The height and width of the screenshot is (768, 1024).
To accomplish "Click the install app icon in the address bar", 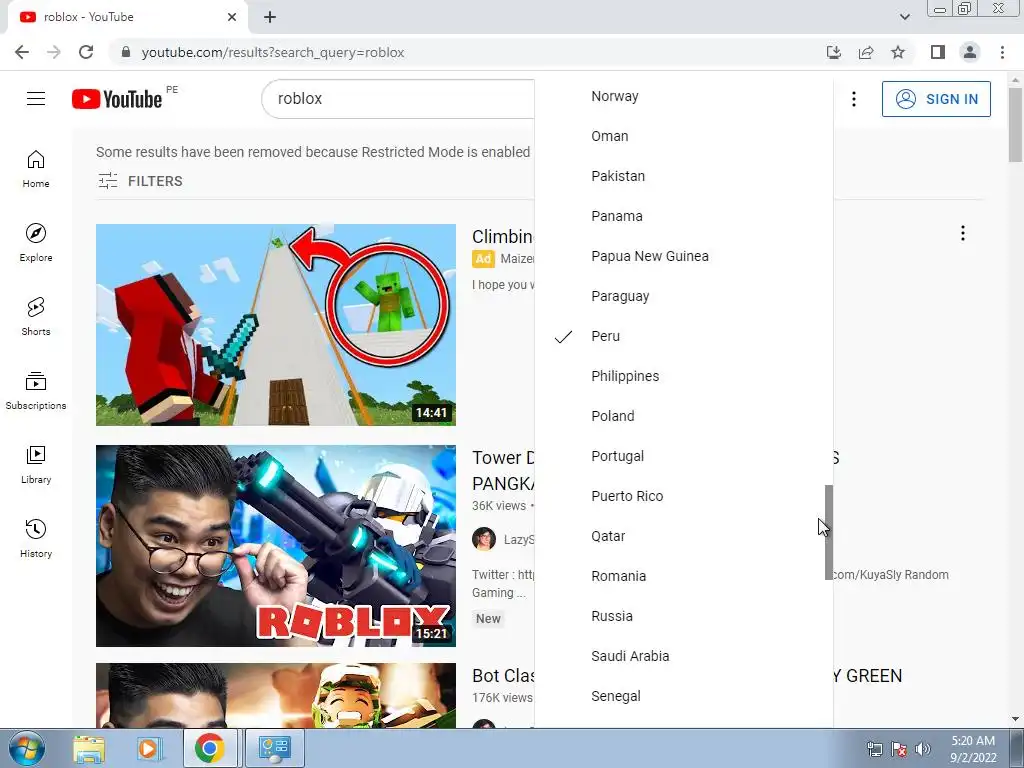I will [x=834, y=52].
